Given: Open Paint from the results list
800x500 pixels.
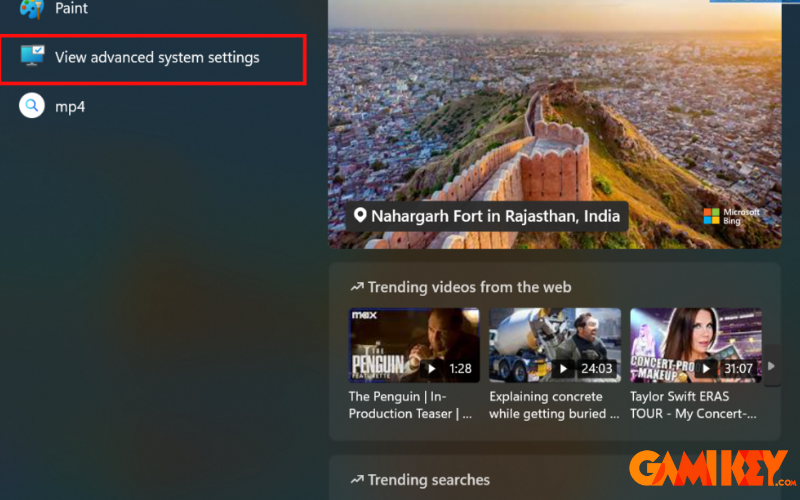Looking at the screenshot, I should pyautogui.click(x=71, y=9).
